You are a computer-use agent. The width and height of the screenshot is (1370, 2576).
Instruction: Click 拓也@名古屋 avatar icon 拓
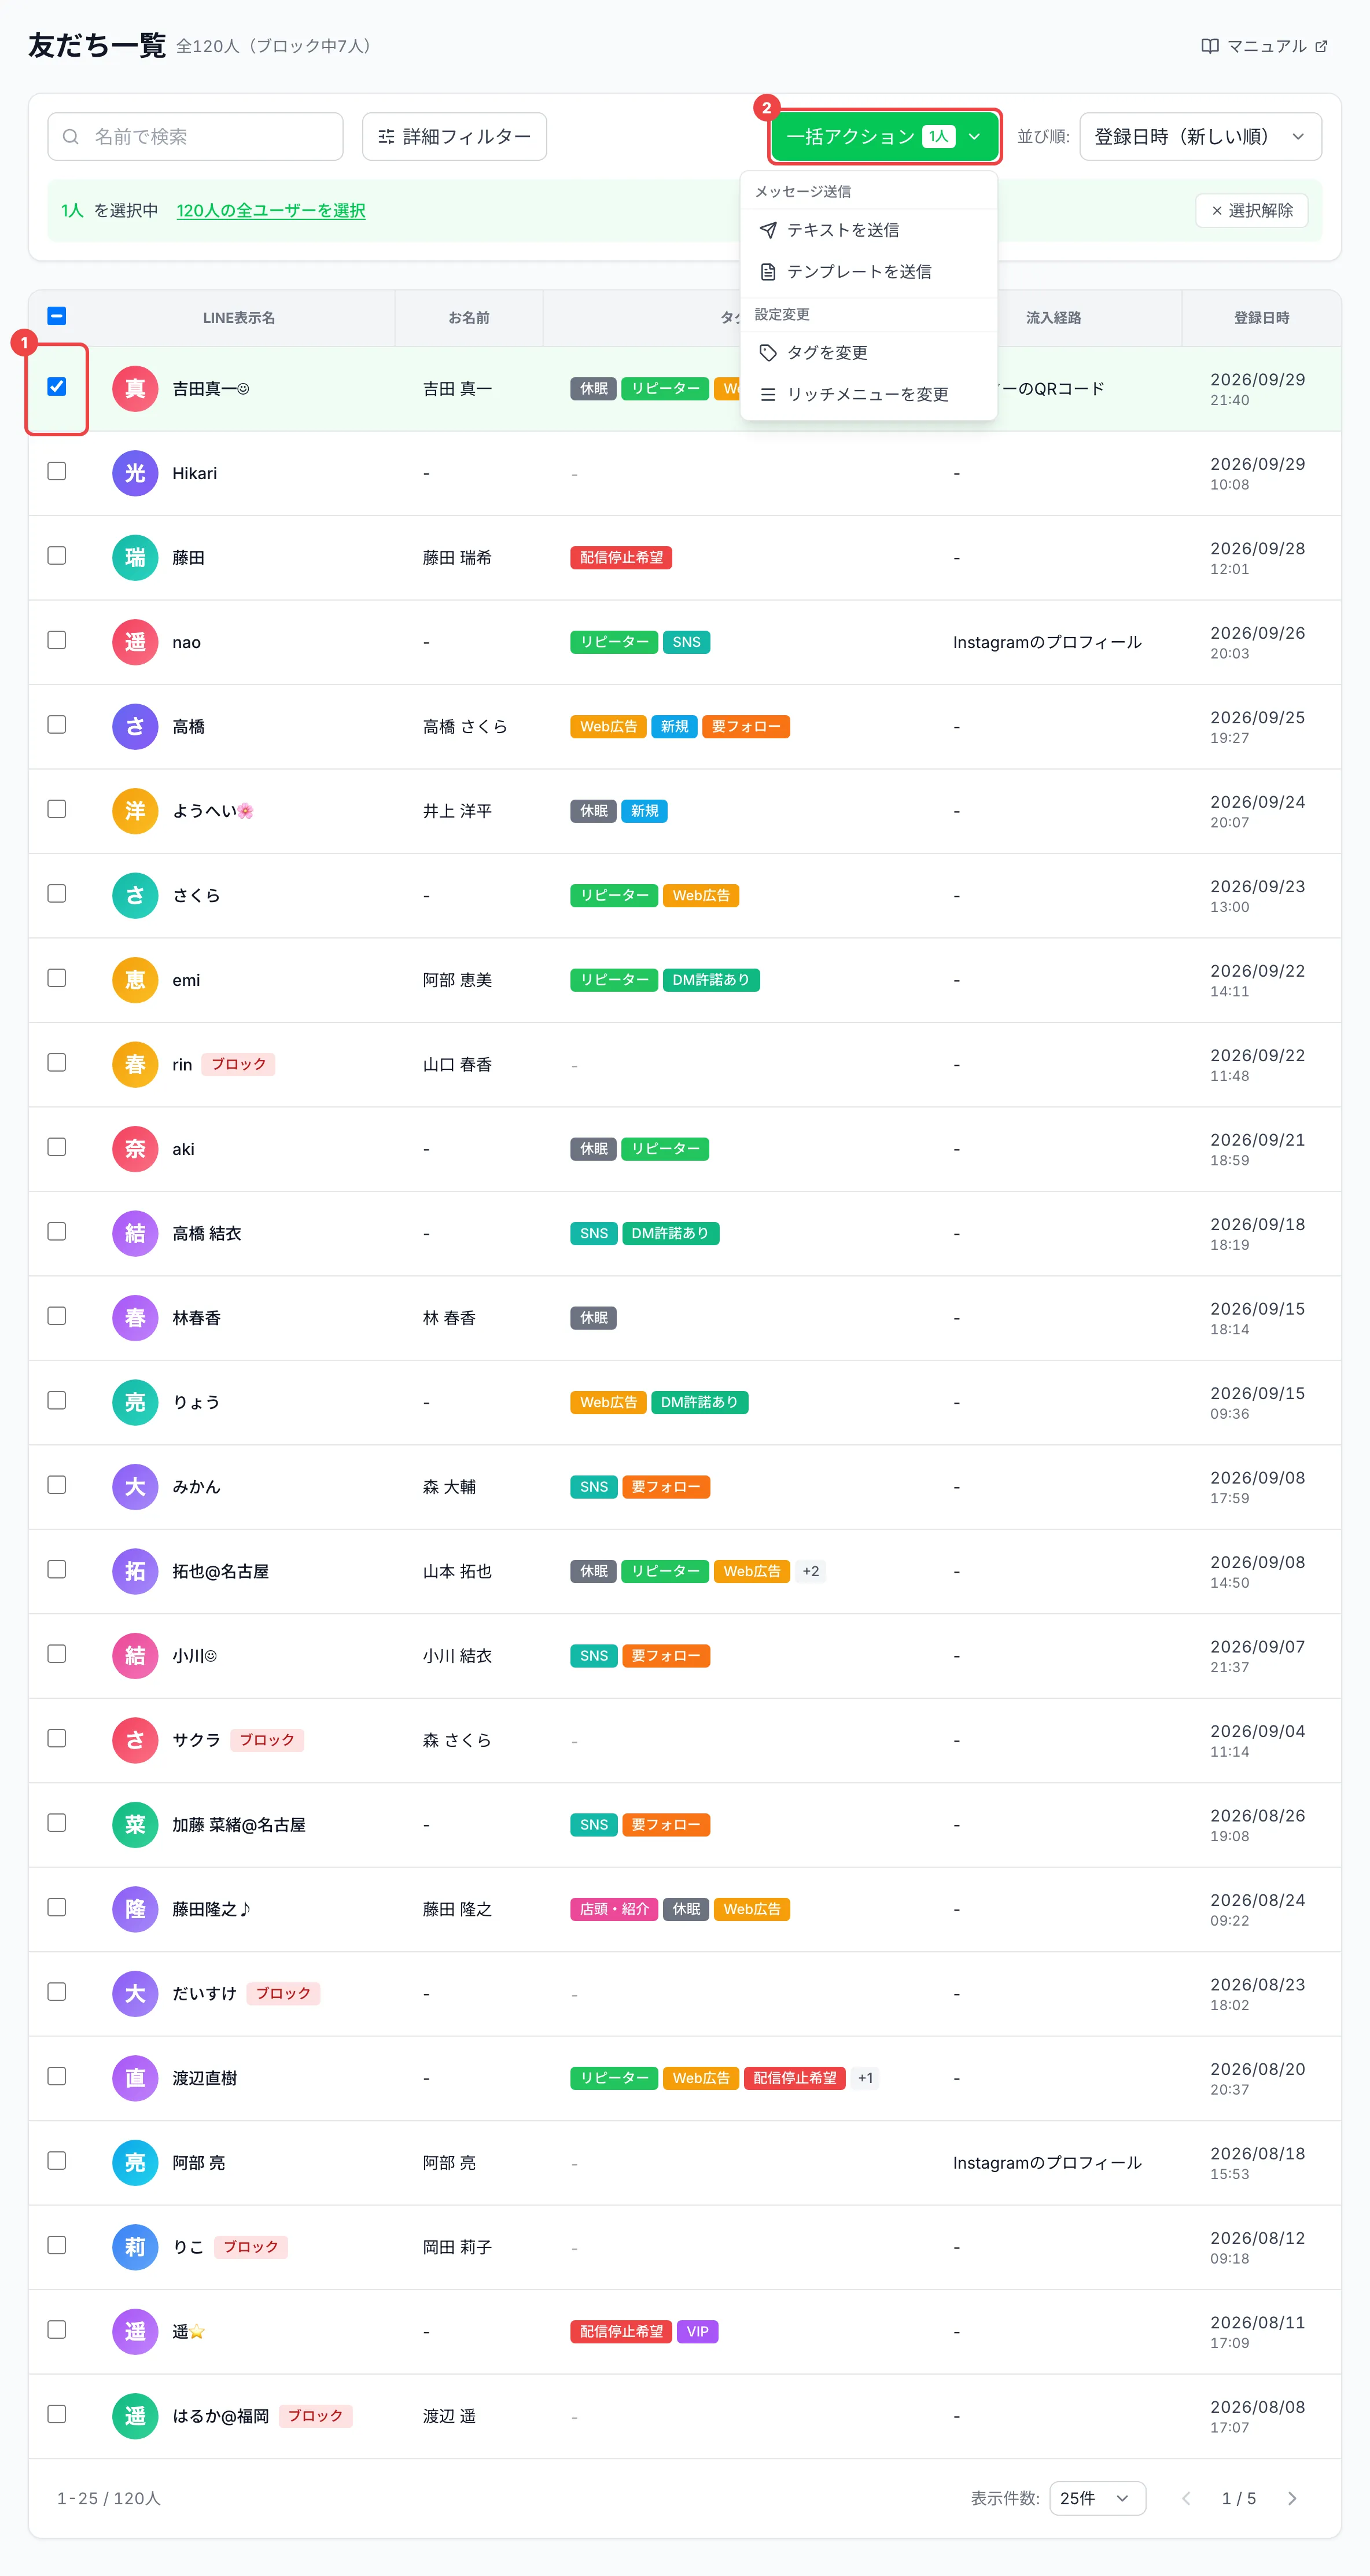pos(135,1571)
